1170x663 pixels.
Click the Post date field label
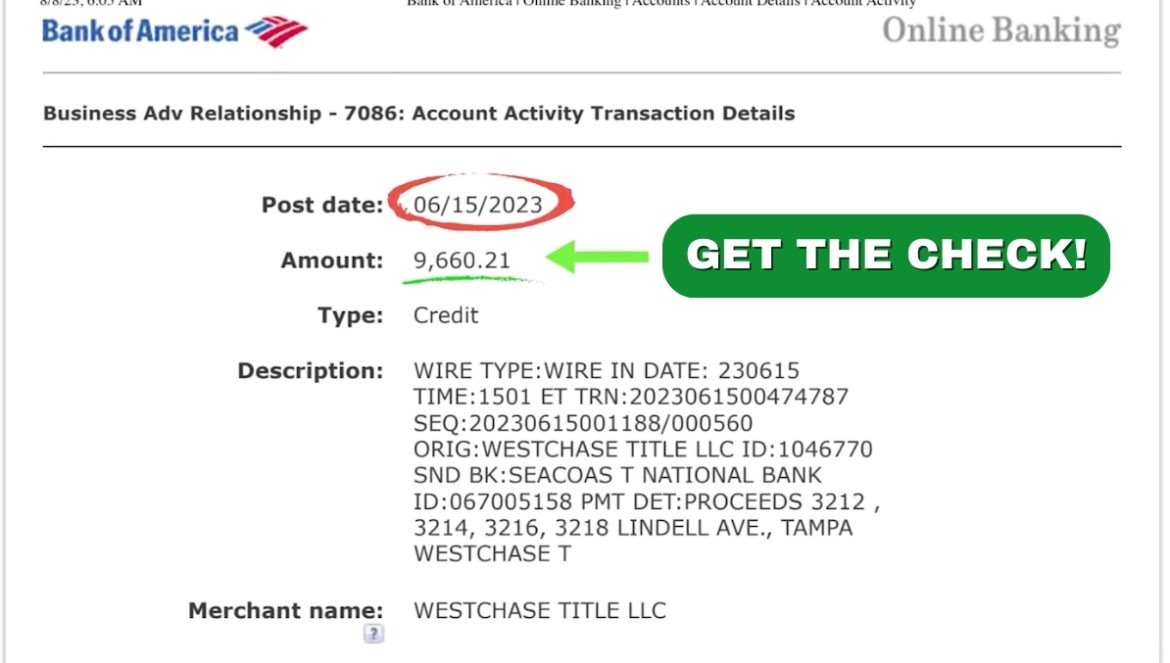tap(322, 205)
